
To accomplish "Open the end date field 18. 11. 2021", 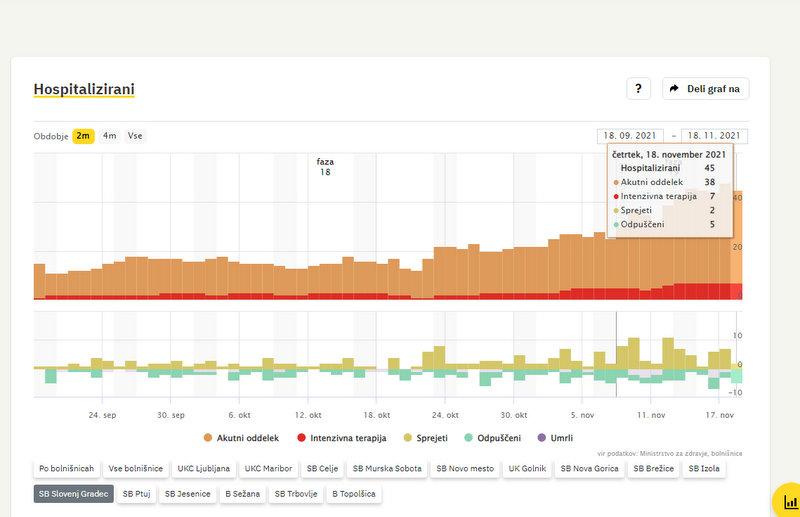I will click(714, 136).
